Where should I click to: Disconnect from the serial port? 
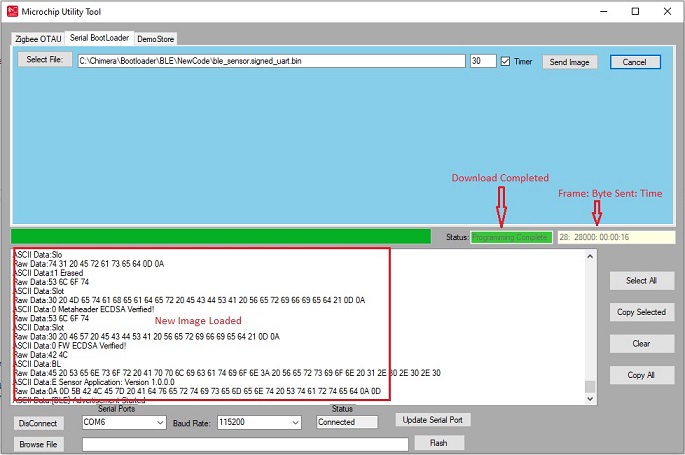(x=39, y=423)
